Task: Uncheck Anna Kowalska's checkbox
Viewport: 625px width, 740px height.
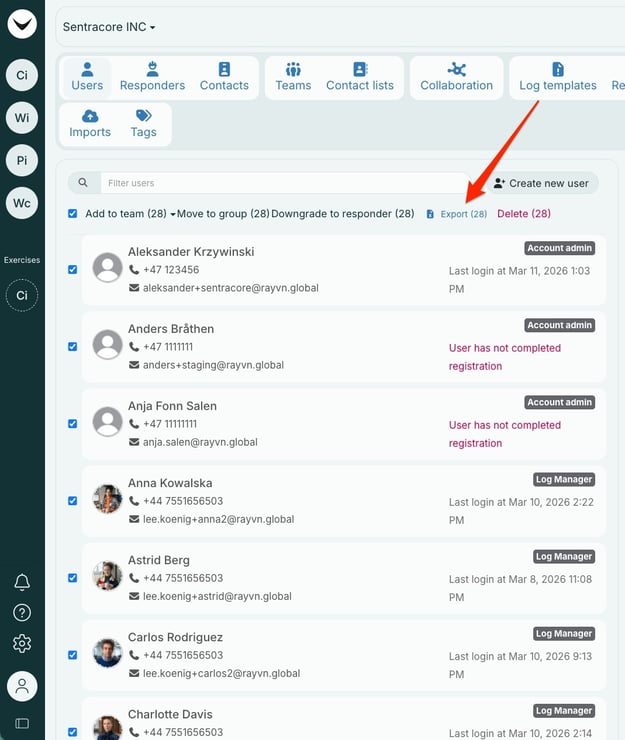Action: 72,501
